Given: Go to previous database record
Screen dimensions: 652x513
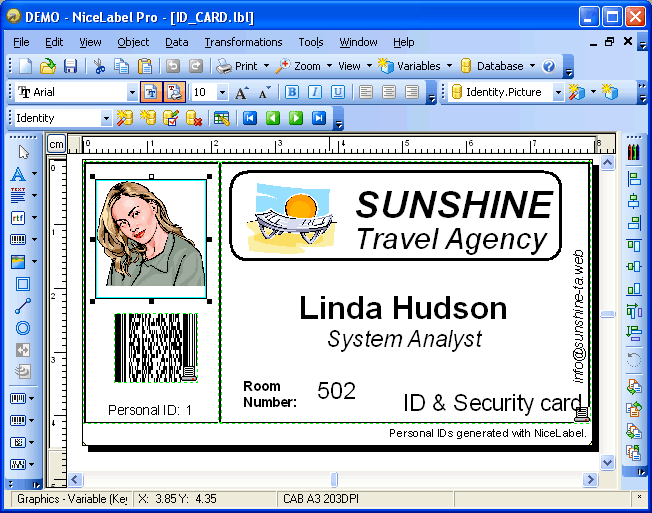Looking at the screenshot, I should point(273,118).
